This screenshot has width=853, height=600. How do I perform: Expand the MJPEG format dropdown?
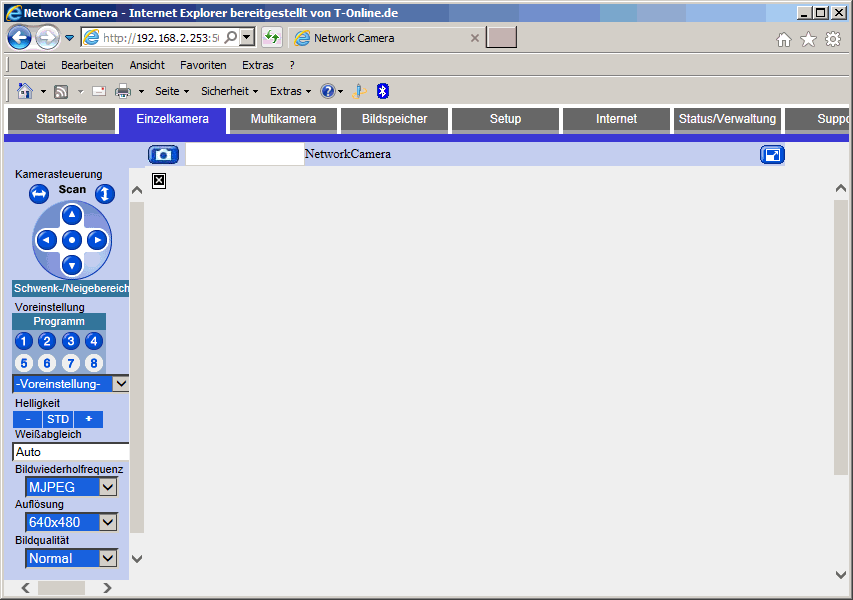[x=108, y=487]
